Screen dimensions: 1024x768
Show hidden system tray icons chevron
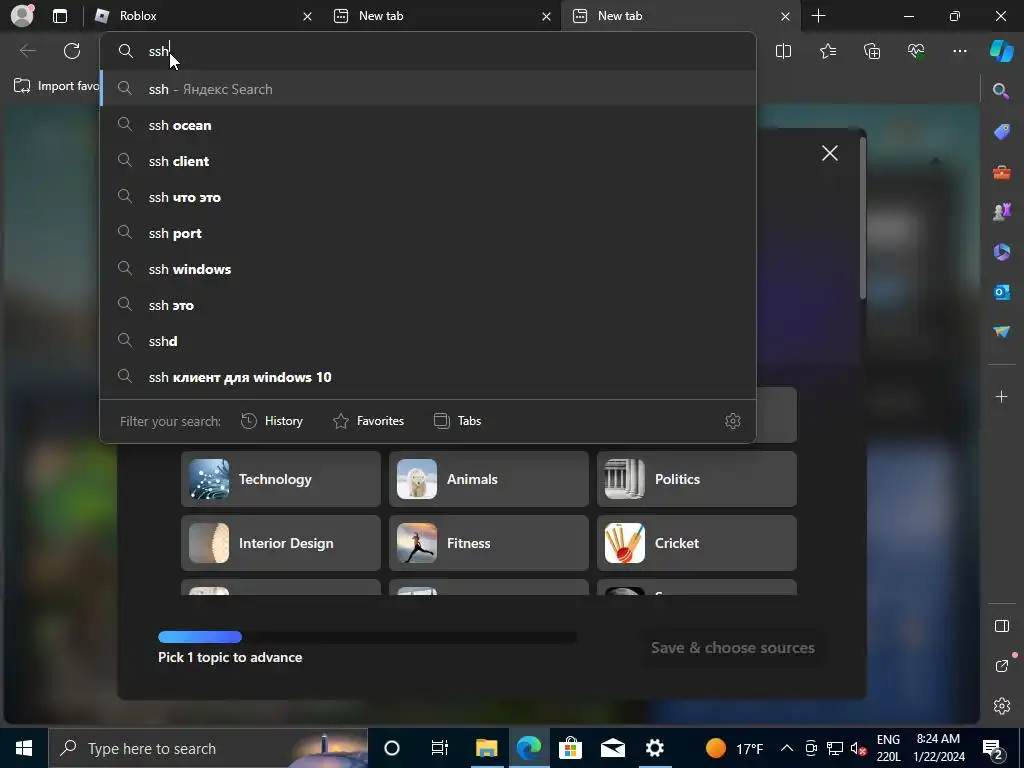pos(787,748)
